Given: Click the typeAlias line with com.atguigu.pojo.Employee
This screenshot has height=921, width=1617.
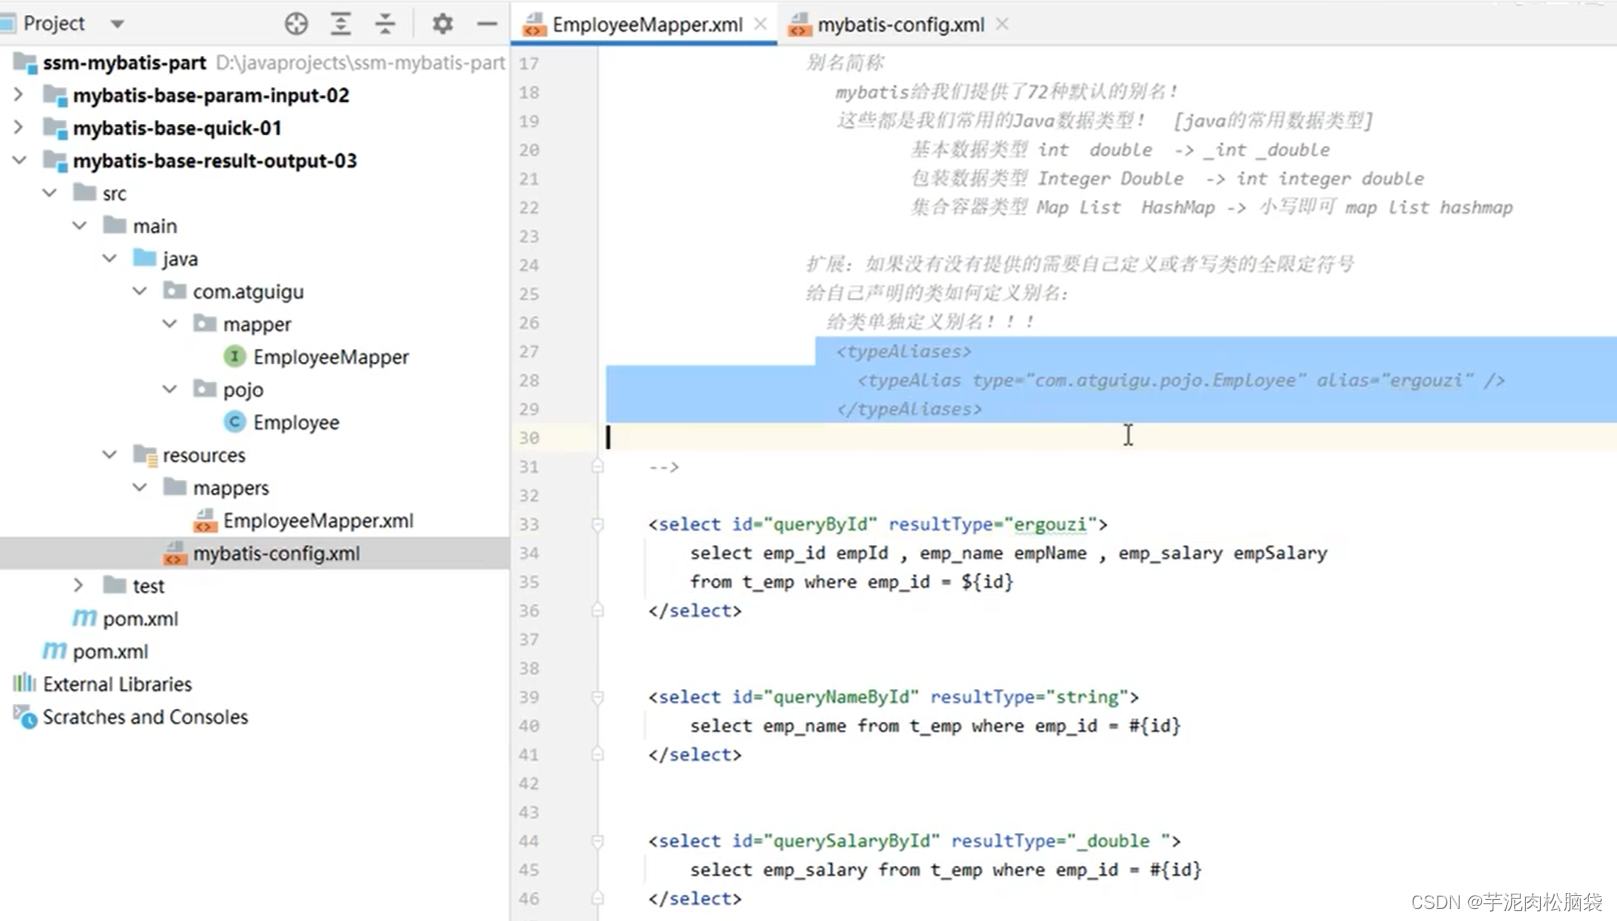Looking at the screenshot, I should (1180, 380).
